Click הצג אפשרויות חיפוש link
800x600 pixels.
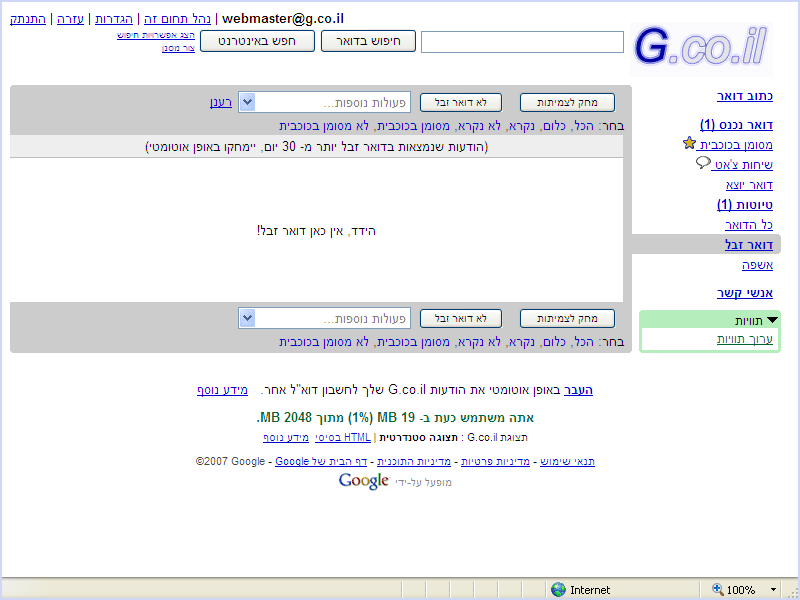point(156,35)
